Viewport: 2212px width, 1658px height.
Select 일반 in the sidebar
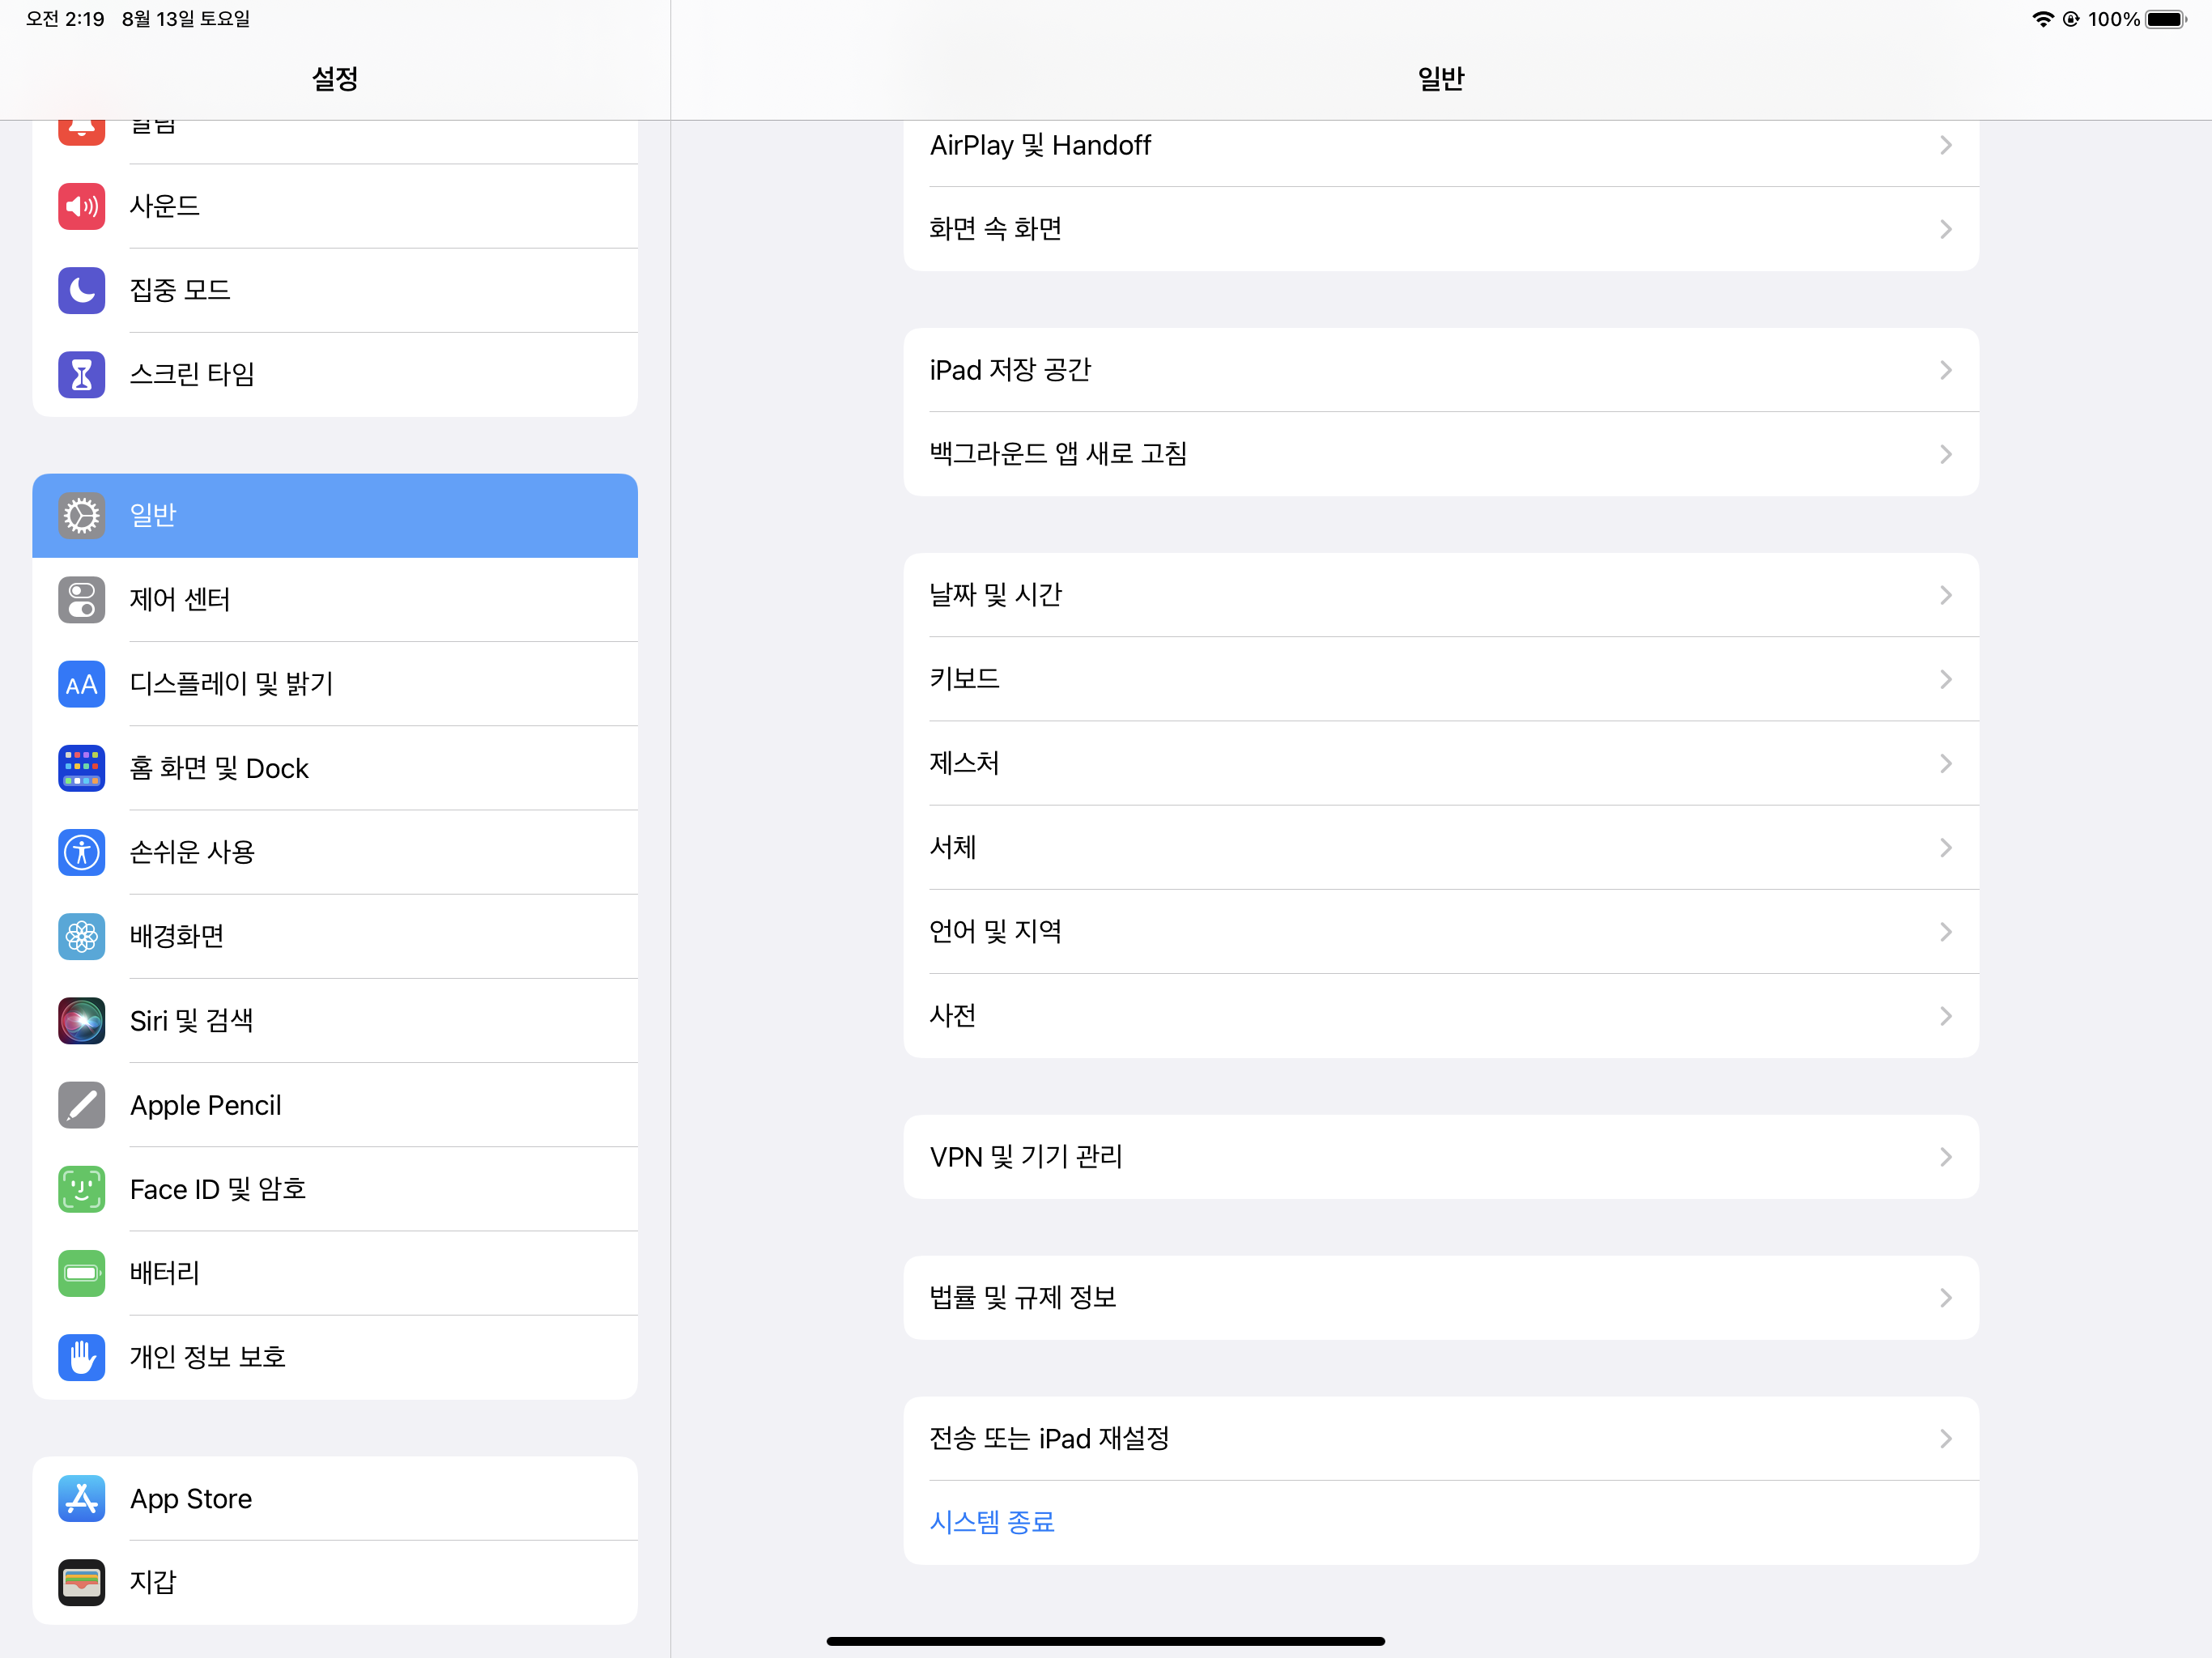[x=335, y=515]
